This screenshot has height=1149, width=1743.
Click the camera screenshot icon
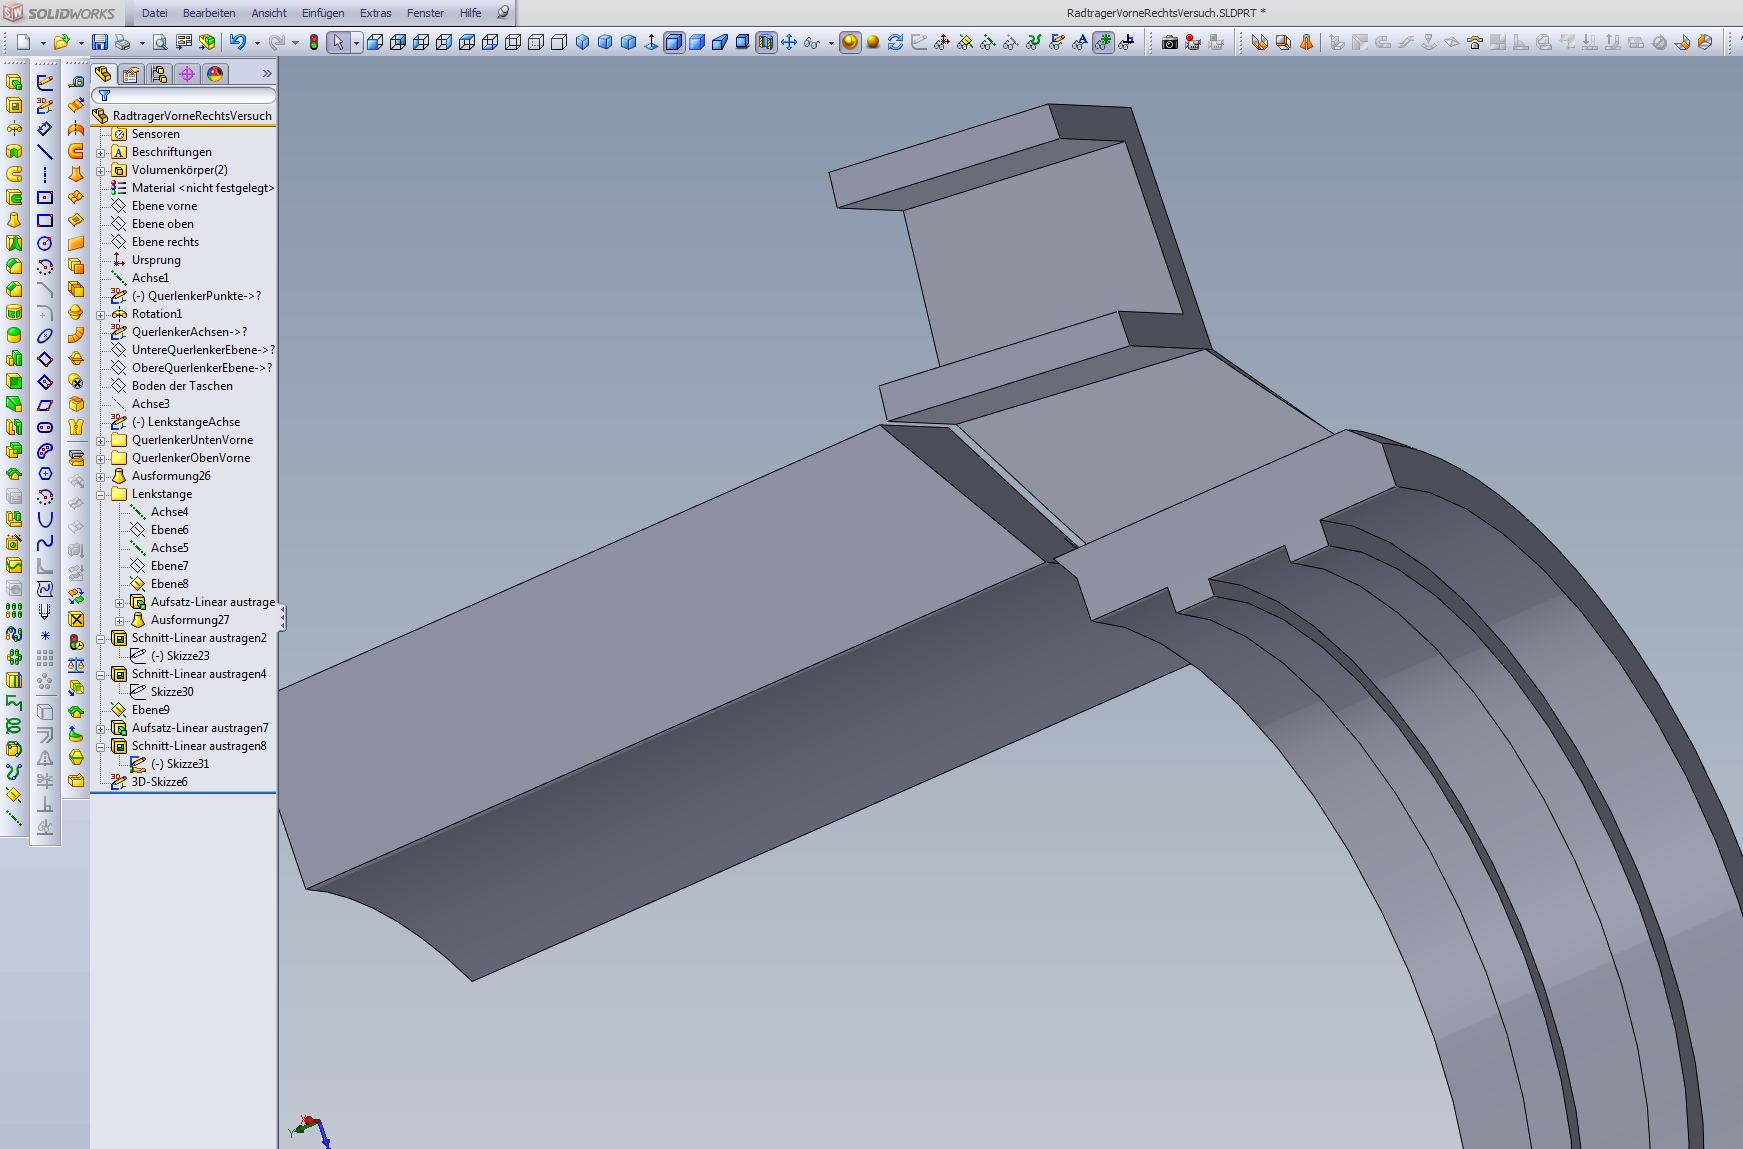[1169, 42]
